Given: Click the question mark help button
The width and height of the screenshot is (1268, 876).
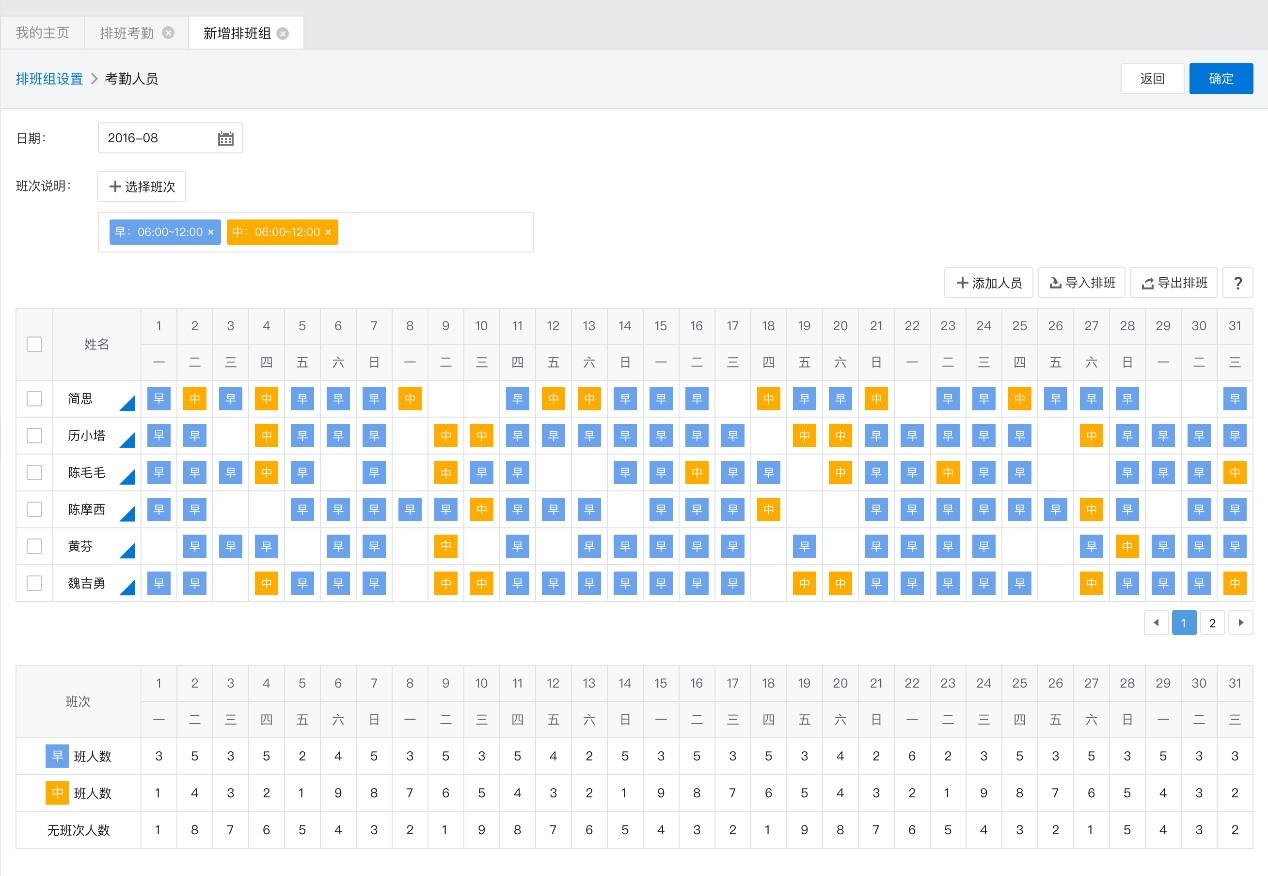Looking at the screenshot, I should pyautogui.click(x=1237, y=283).
